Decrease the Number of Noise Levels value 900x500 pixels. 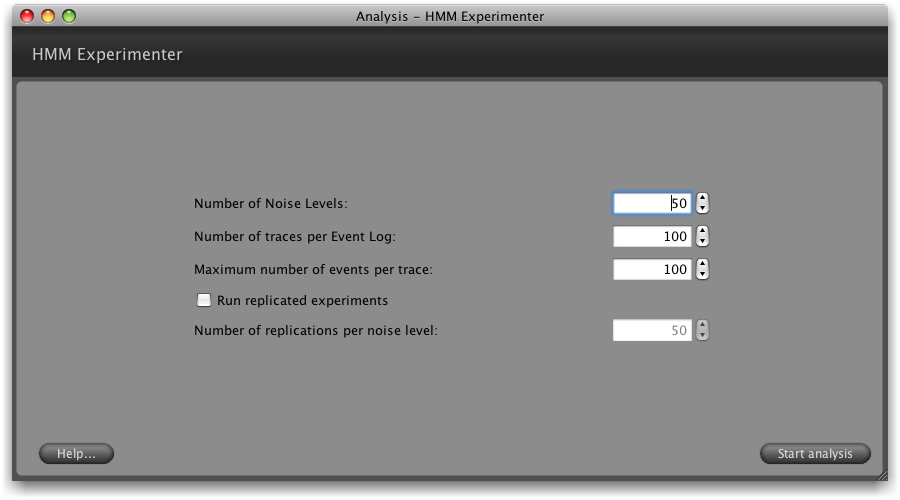702,209
